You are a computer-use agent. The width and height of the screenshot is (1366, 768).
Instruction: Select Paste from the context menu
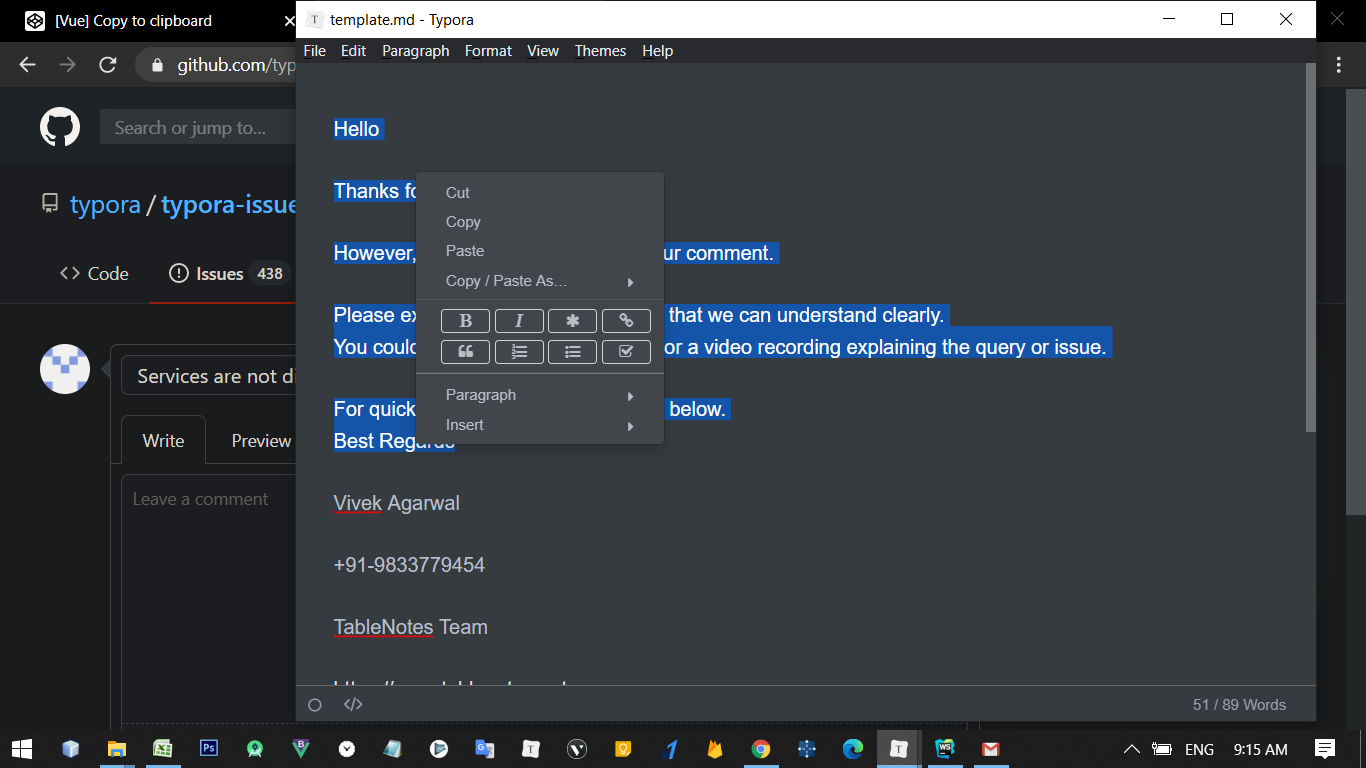(x=464, y=251)
